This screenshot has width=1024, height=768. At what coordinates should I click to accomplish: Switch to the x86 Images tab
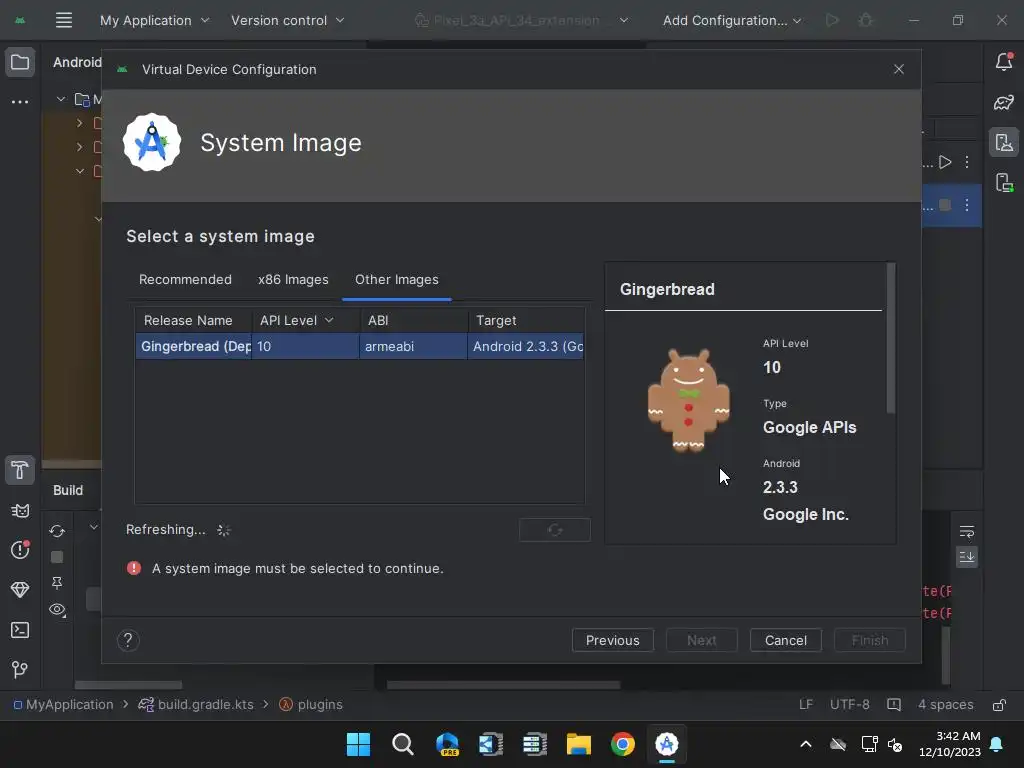(x=293, y=280)
